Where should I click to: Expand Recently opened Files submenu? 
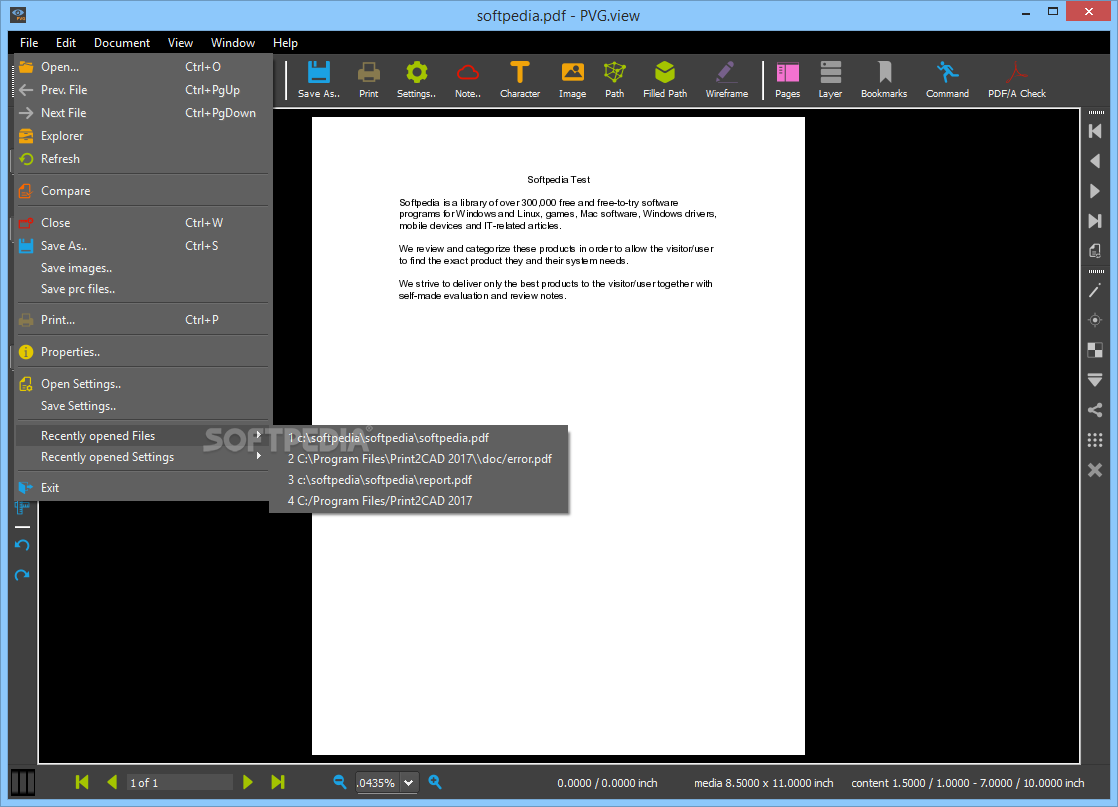[143, 436]
